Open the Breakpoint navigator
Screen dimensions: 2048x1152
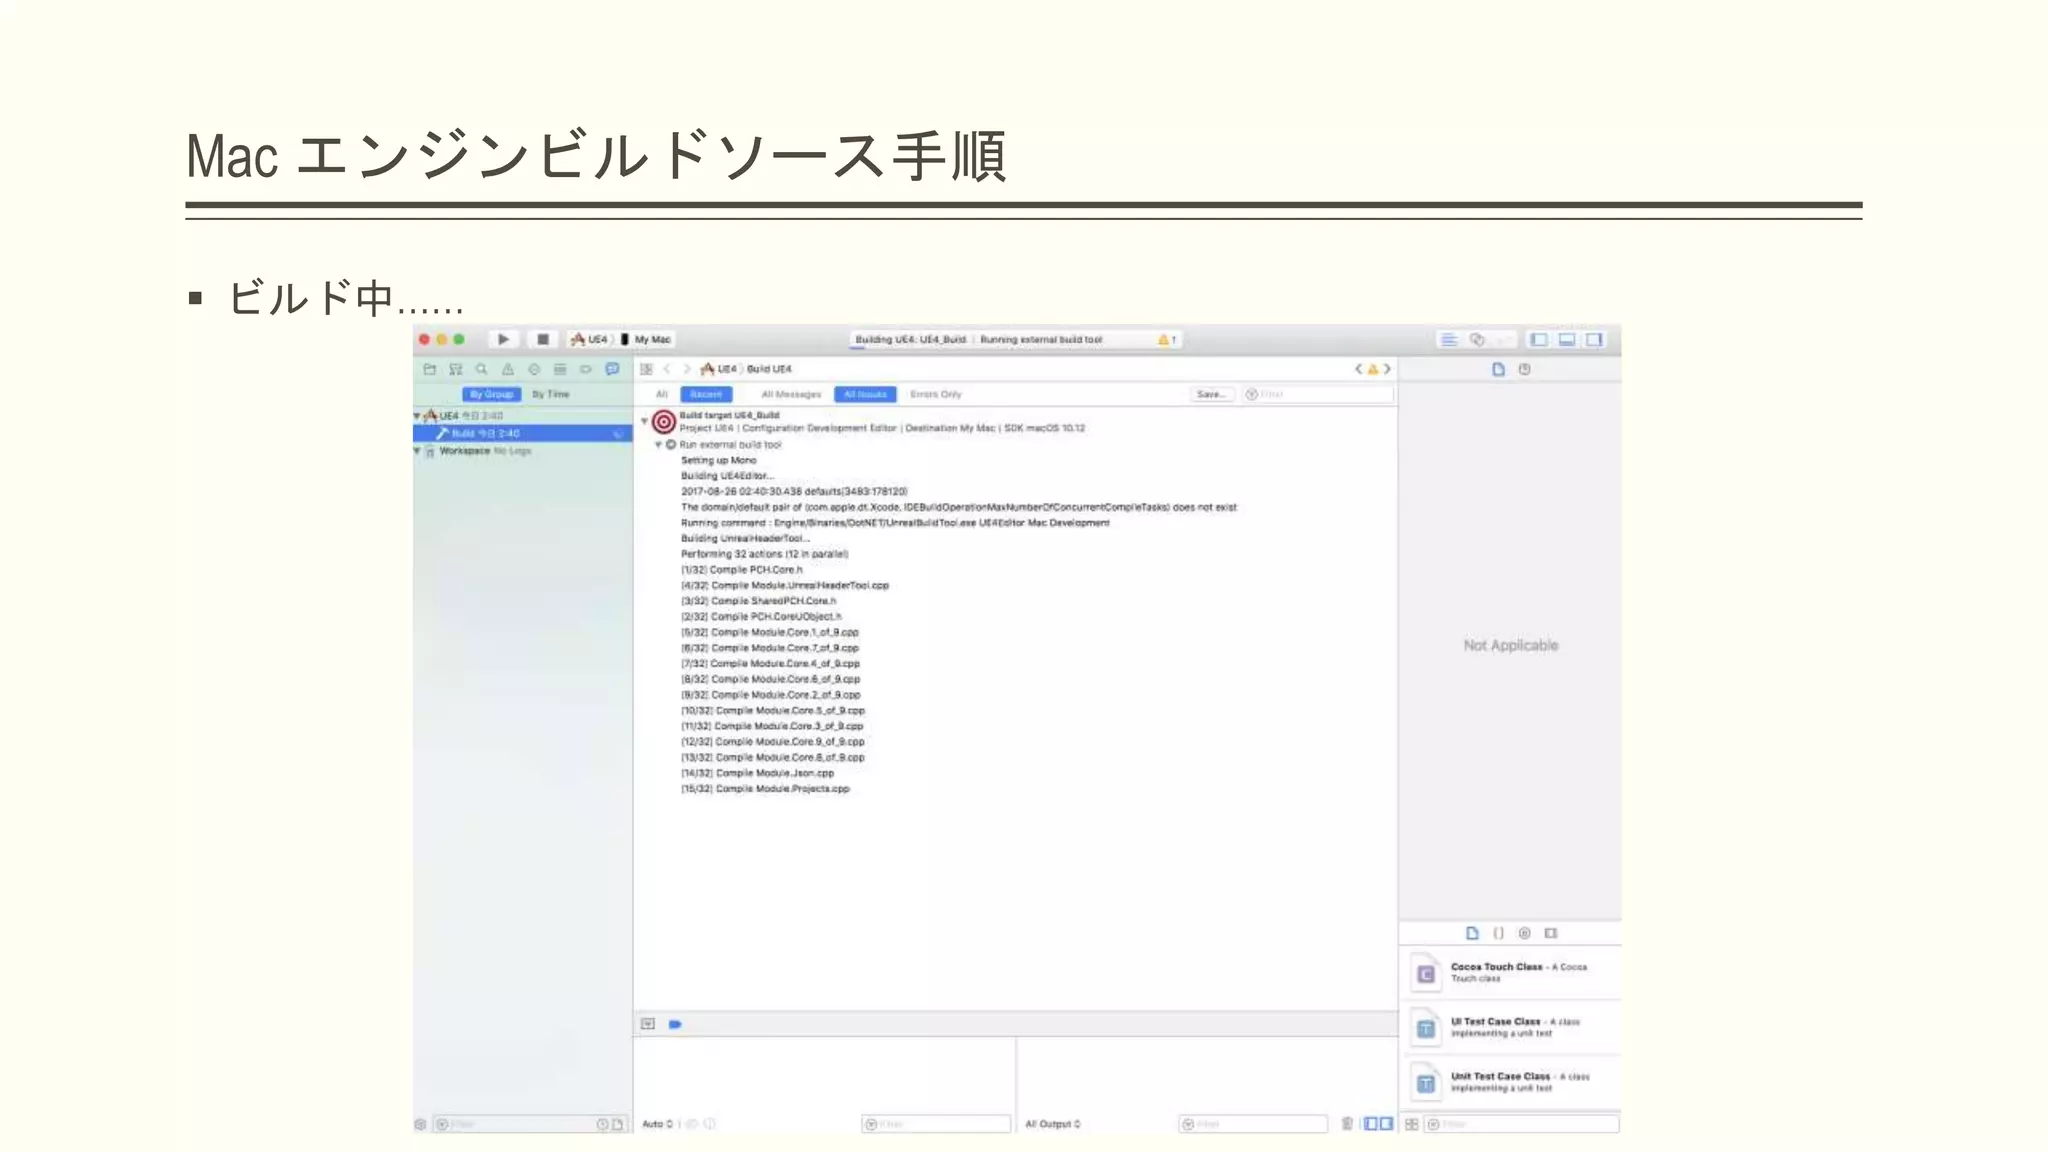(x=586, y=369)
